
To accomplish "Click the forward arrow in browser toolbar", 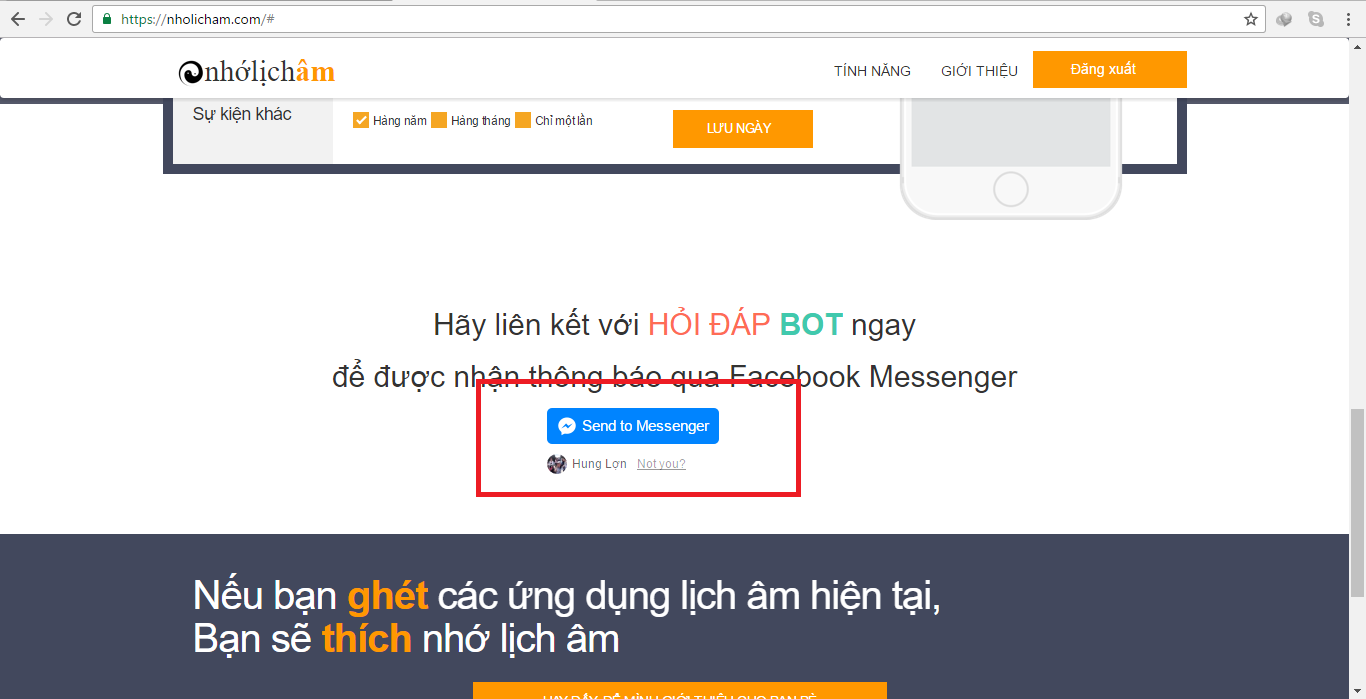I will coord(45,19).
